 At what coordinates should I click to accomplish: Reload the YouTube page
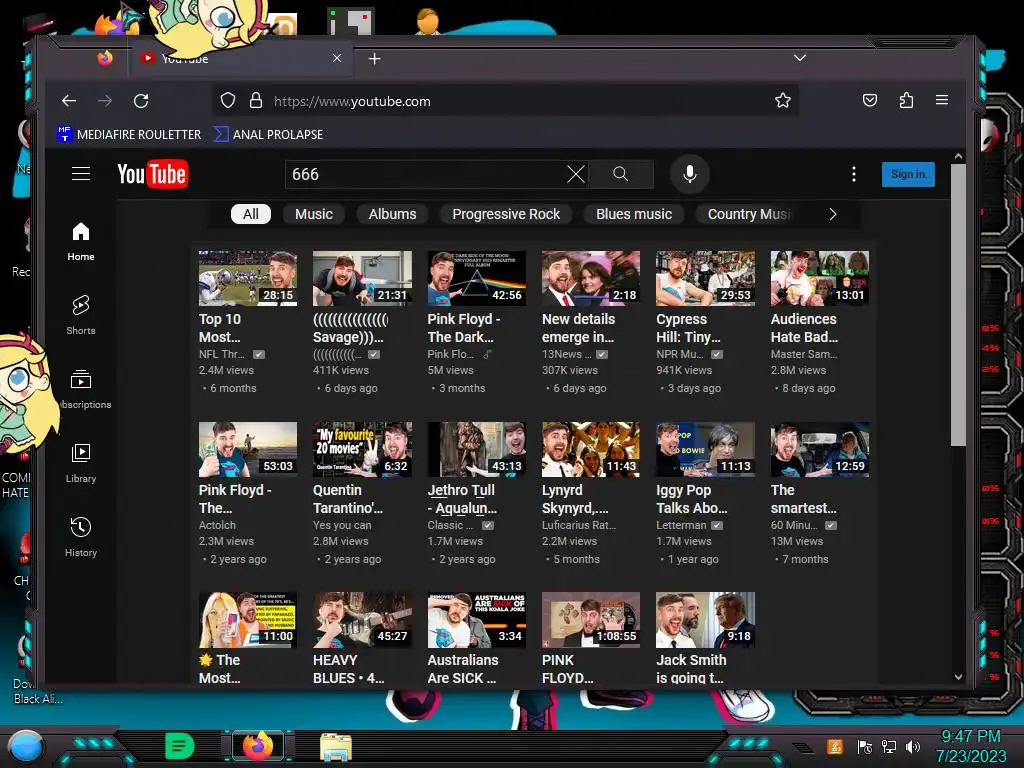pyautogui.click(x=141, y=101)
